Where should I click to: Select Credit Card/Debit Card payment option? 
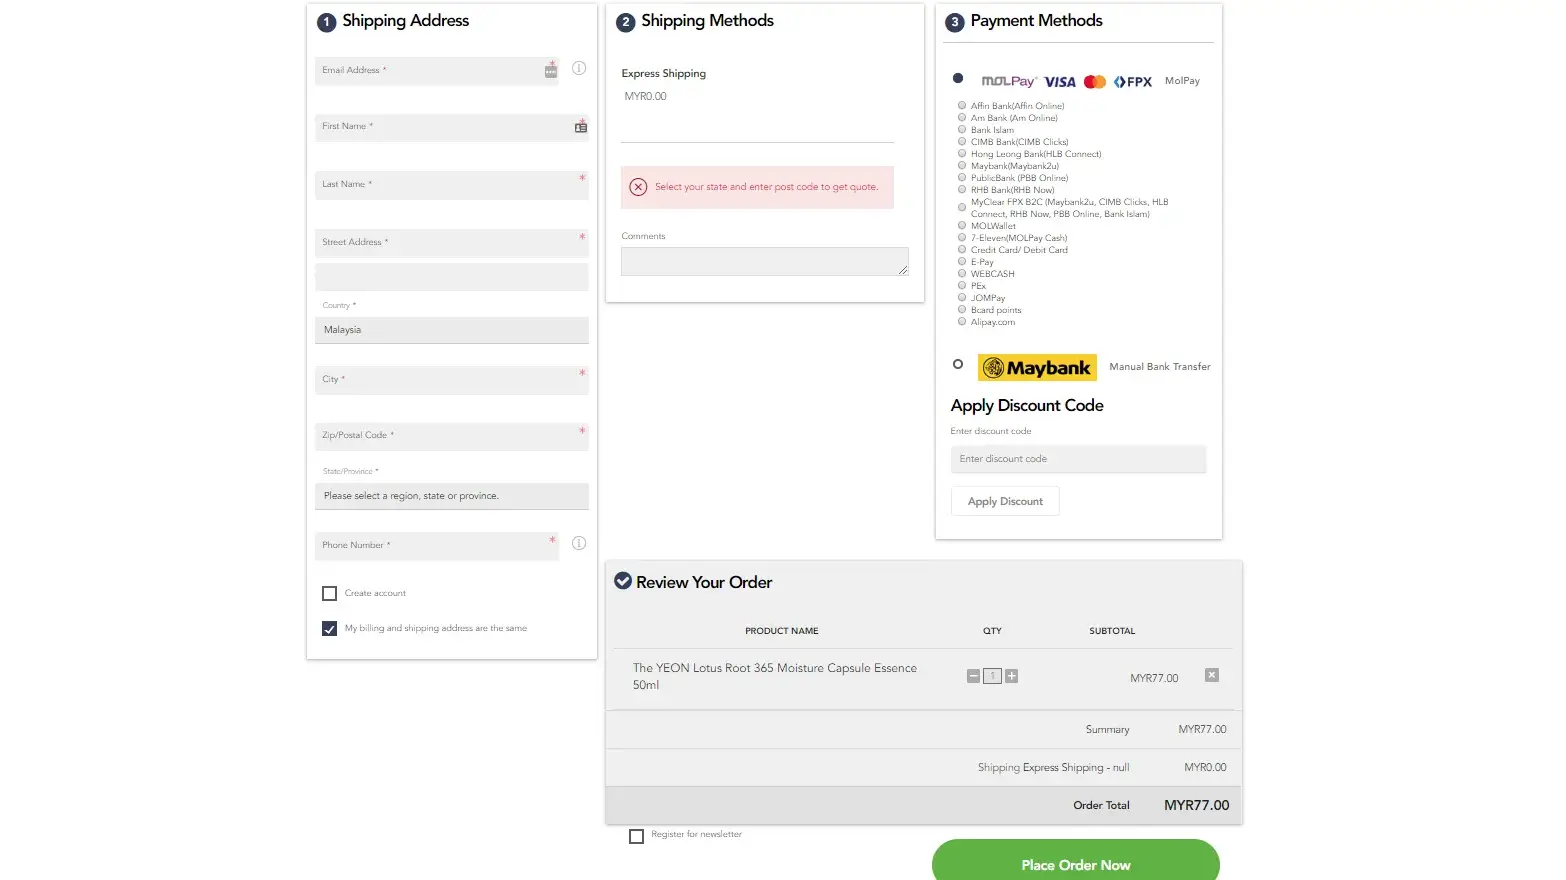(961, 249)
